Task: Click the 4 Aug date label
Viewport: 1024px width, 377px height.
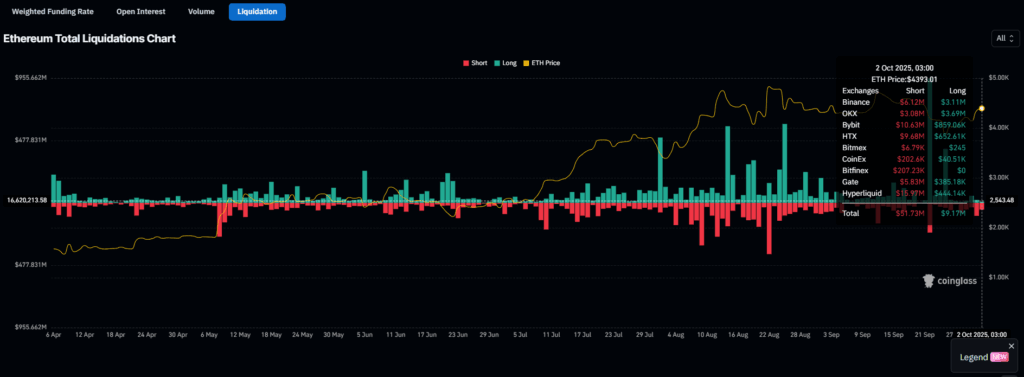Action: click(x=676, y=335)
